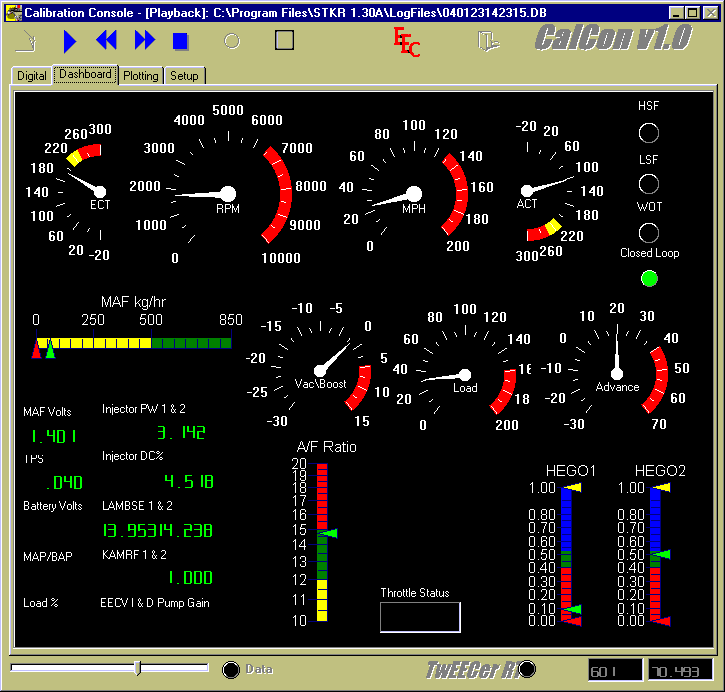Click the Data indicator light
The width and height of the screenshot is (725, 692).
[x=231, y=670]
